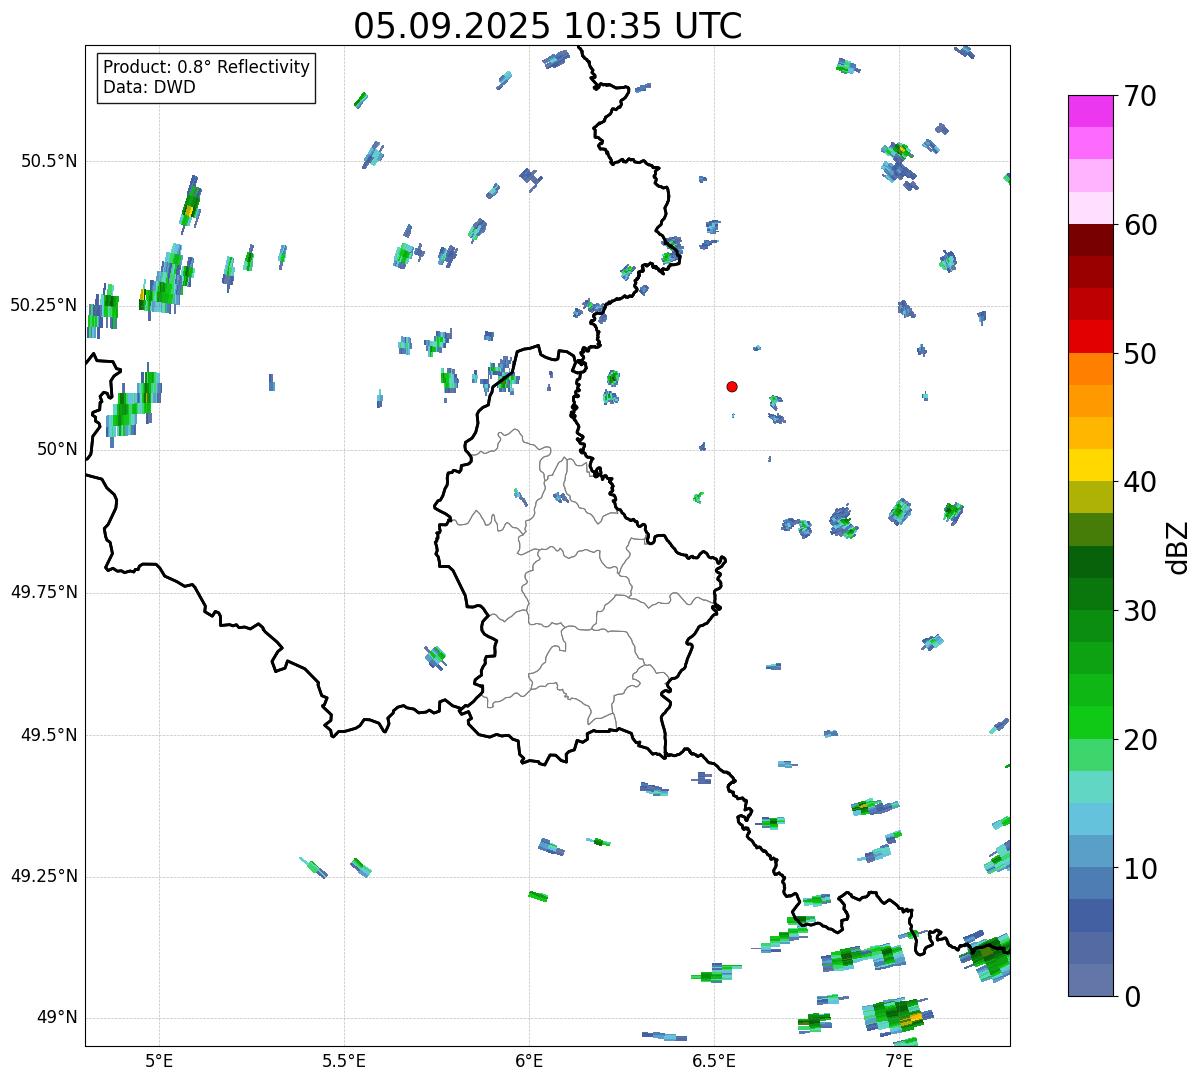Click the red dot marker on the map
This screenshot has height=1081, width=1202.
coord(732,386)
